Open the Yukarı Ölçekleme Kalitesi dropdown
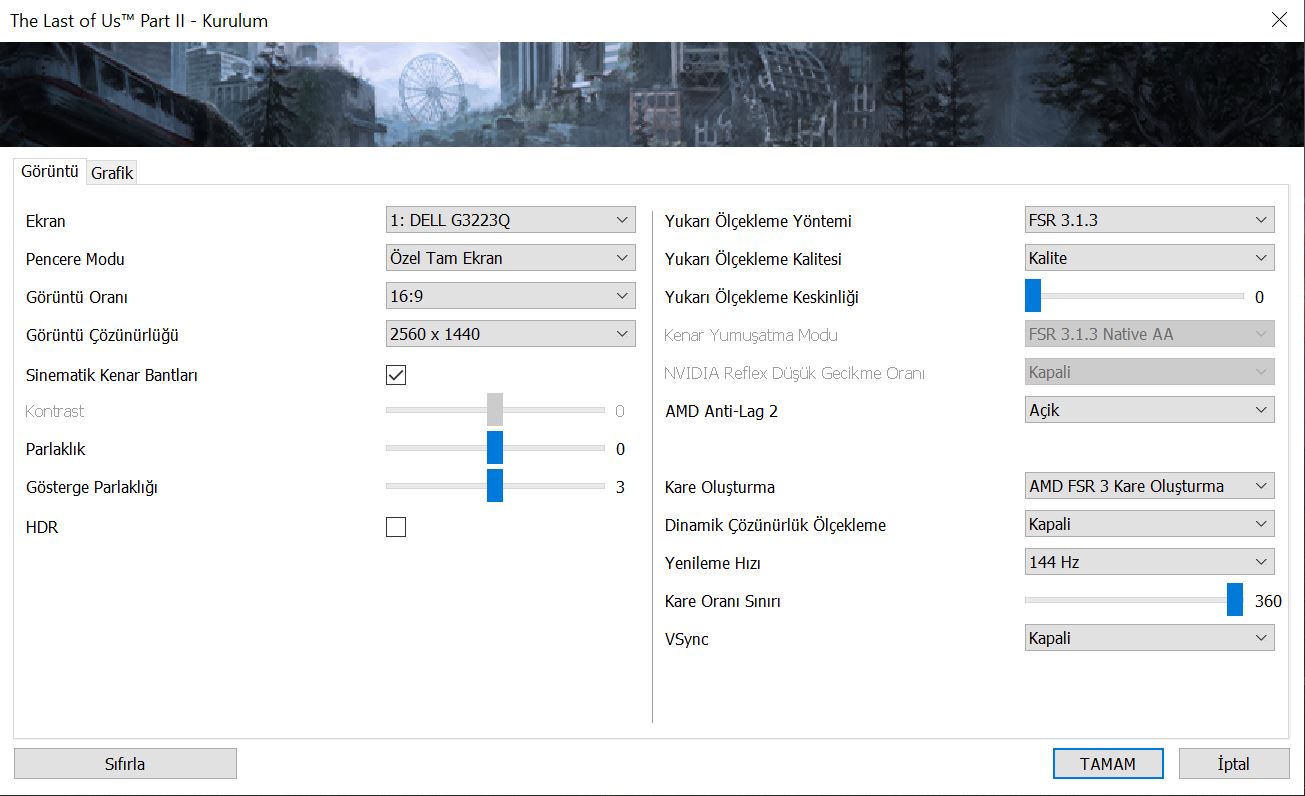1305x796 pixels. (x=1150, y=258)
